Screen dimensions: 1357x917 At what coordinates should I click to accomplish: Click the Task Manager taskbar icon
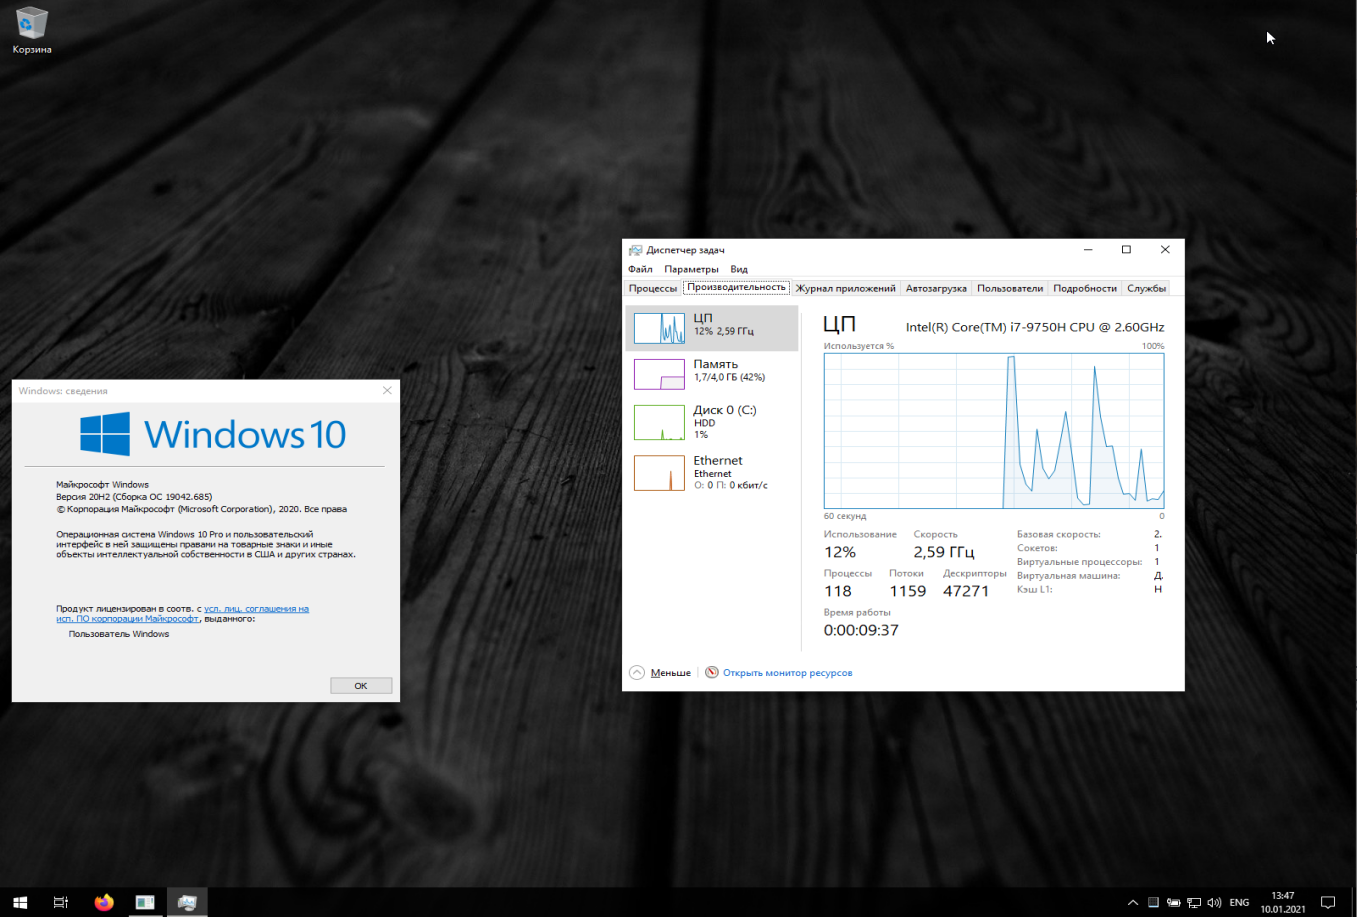(187, 902)
